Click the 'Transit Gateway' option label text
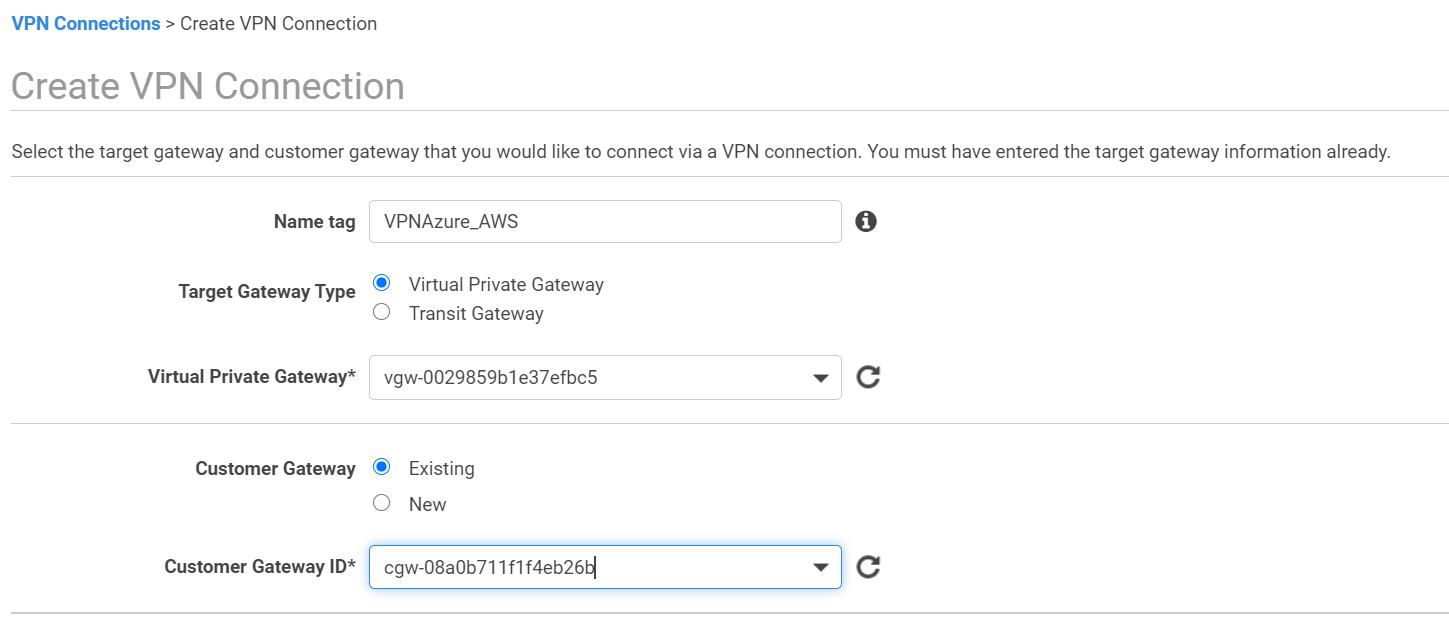 (476, 313)
